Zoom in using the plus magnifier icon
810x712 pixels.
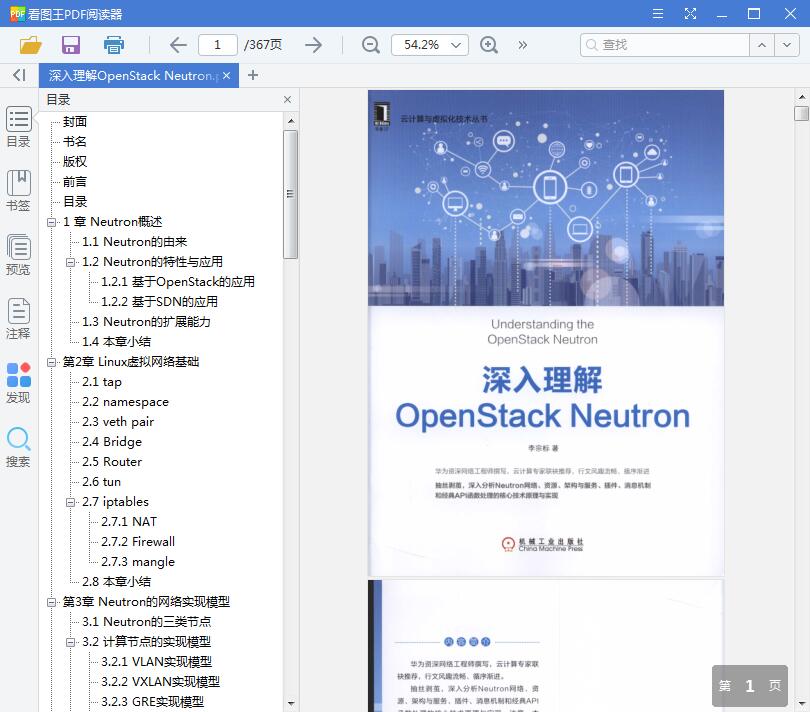click(489, 45)
